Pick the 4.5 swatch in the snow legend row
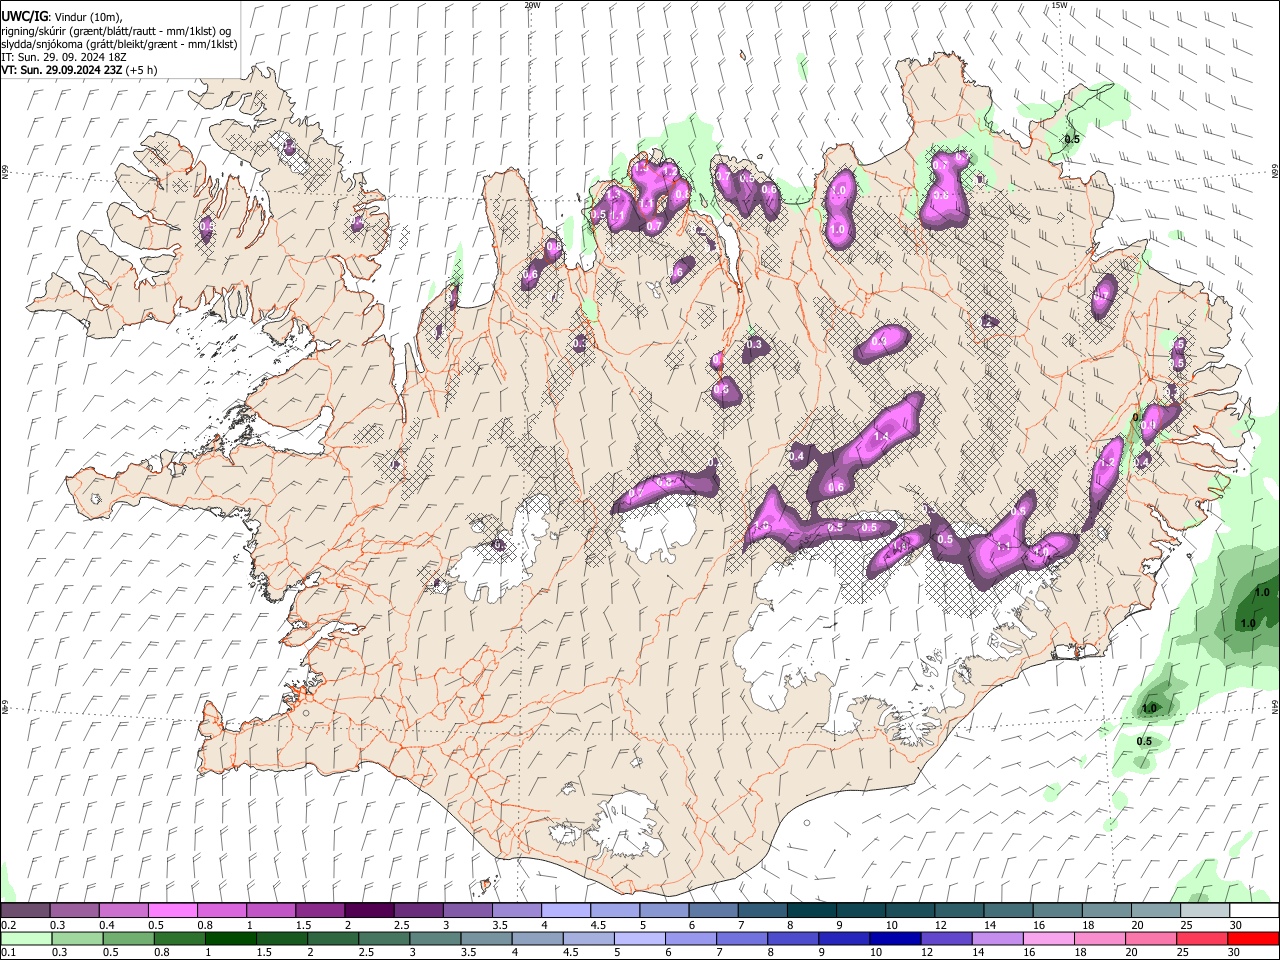 pos(615,910)
